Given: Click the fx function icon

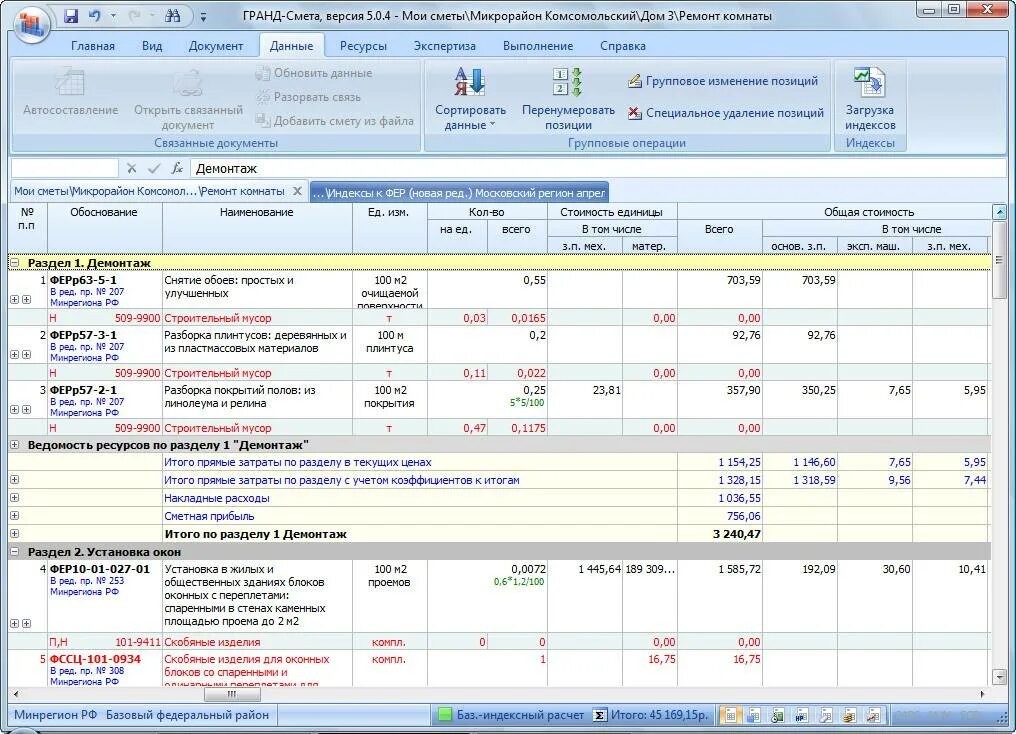Looking at the screenshot, I should point(176,168).
